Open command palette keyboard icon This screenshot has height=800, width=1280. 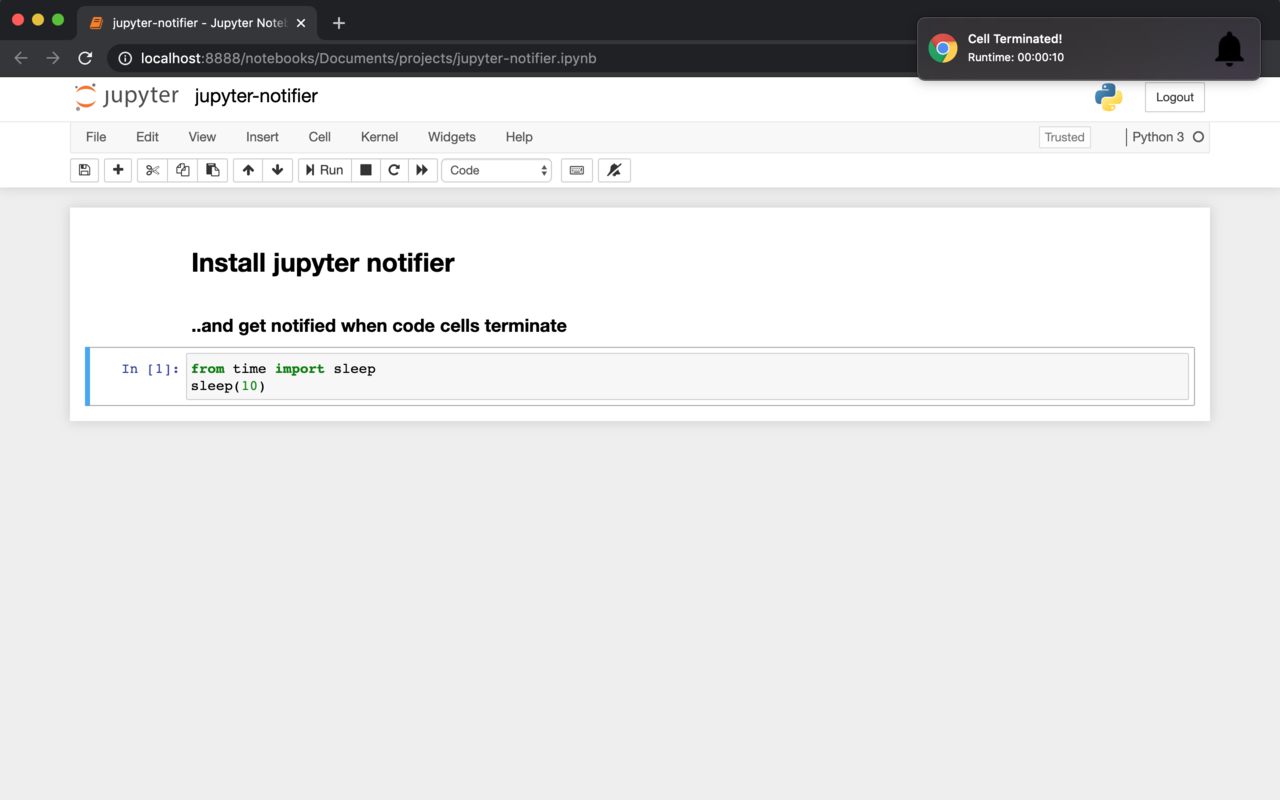tap(577, 170)
